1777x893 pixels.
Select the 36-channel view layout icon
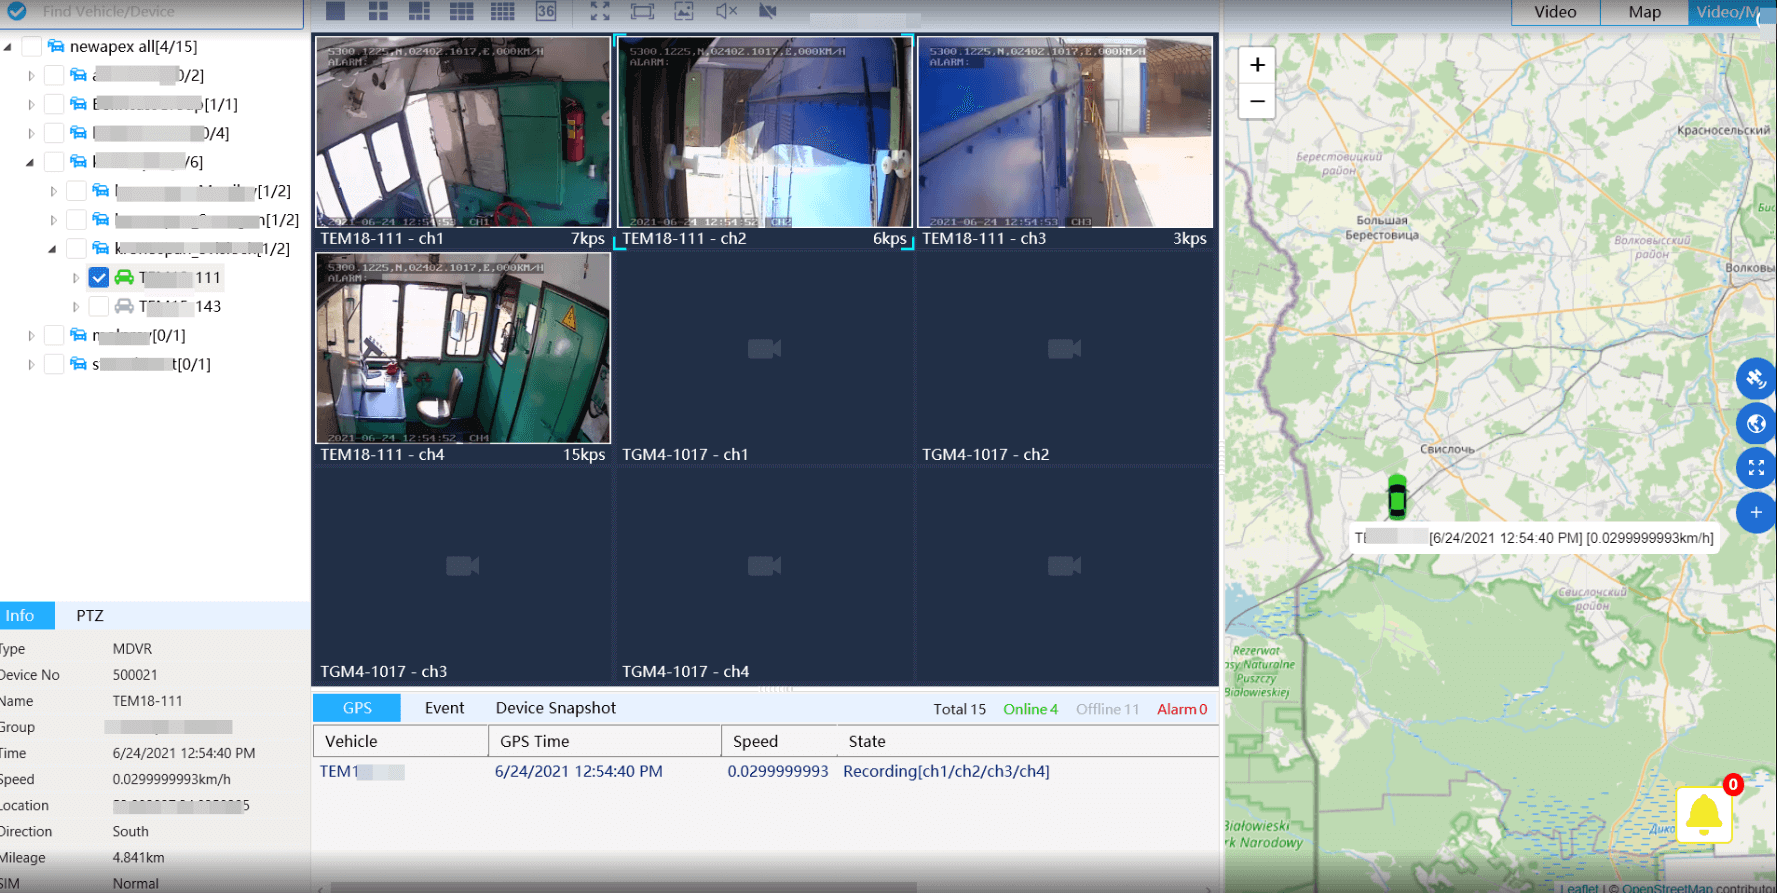(x=546, y=11)
